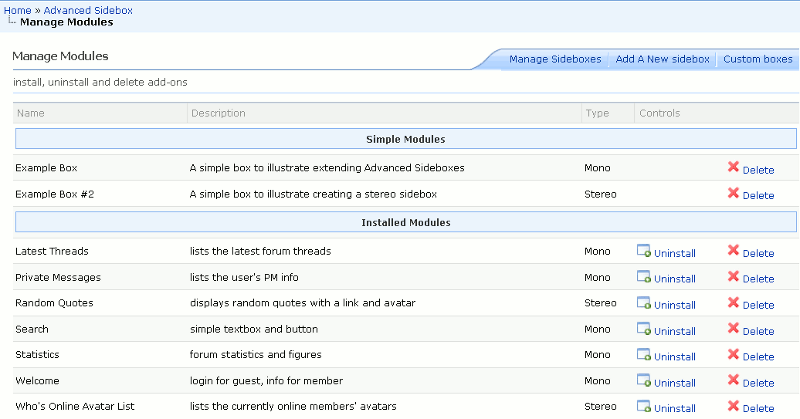Click the red X icon for Random Quotes
The height and width of the screenshot is (419, 800).
[733, 303]
